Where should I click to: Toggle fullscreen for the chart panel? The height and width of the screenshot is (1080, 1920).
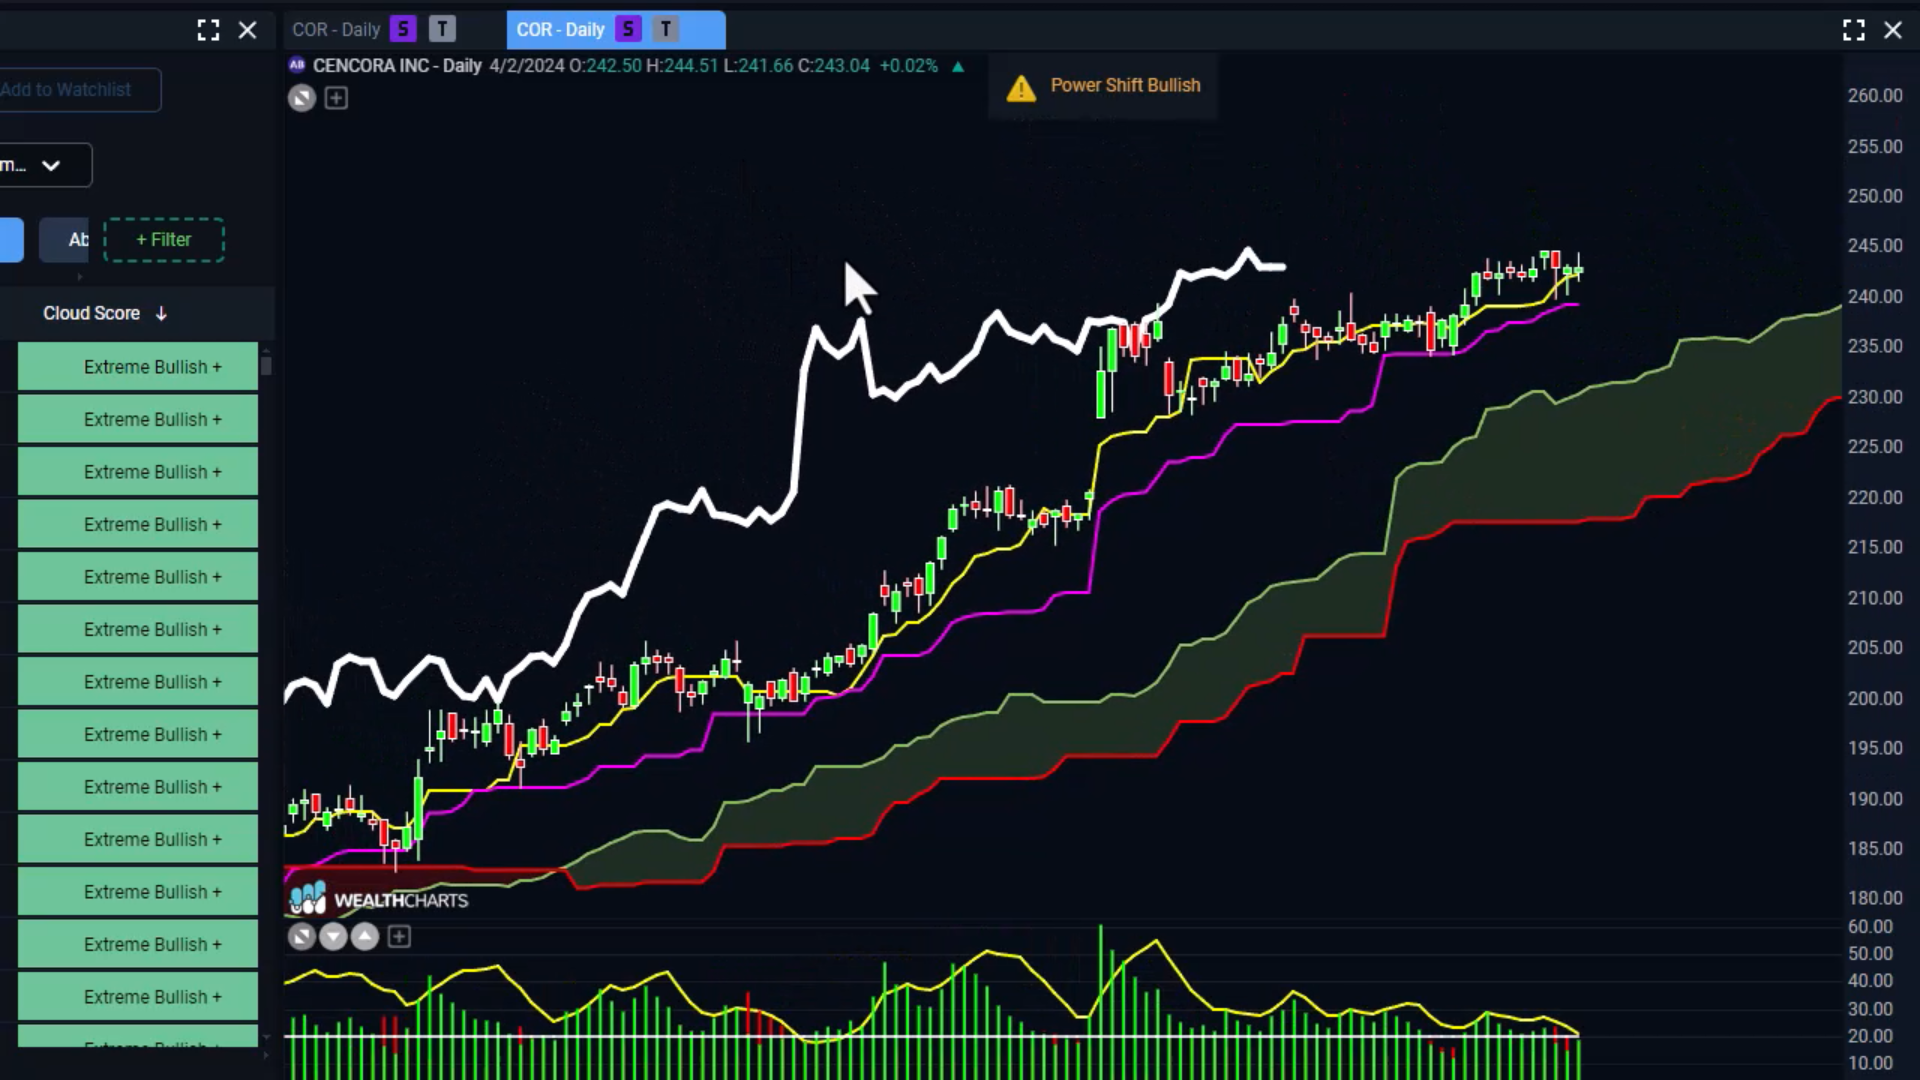1854,30
